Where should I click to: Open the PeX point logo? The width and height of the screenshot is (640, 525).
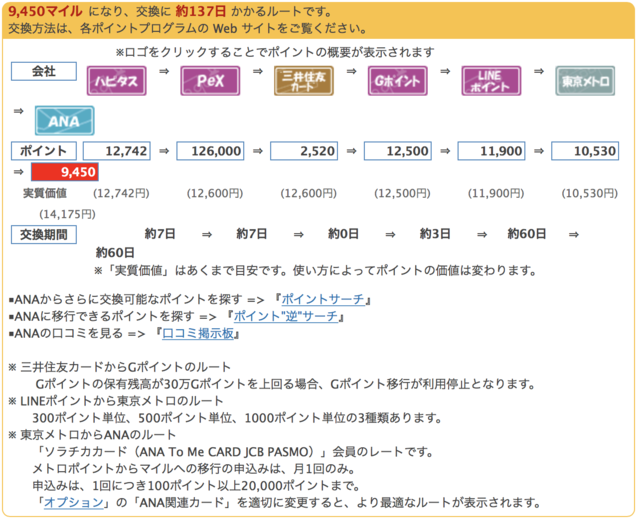tap(210, 81)
